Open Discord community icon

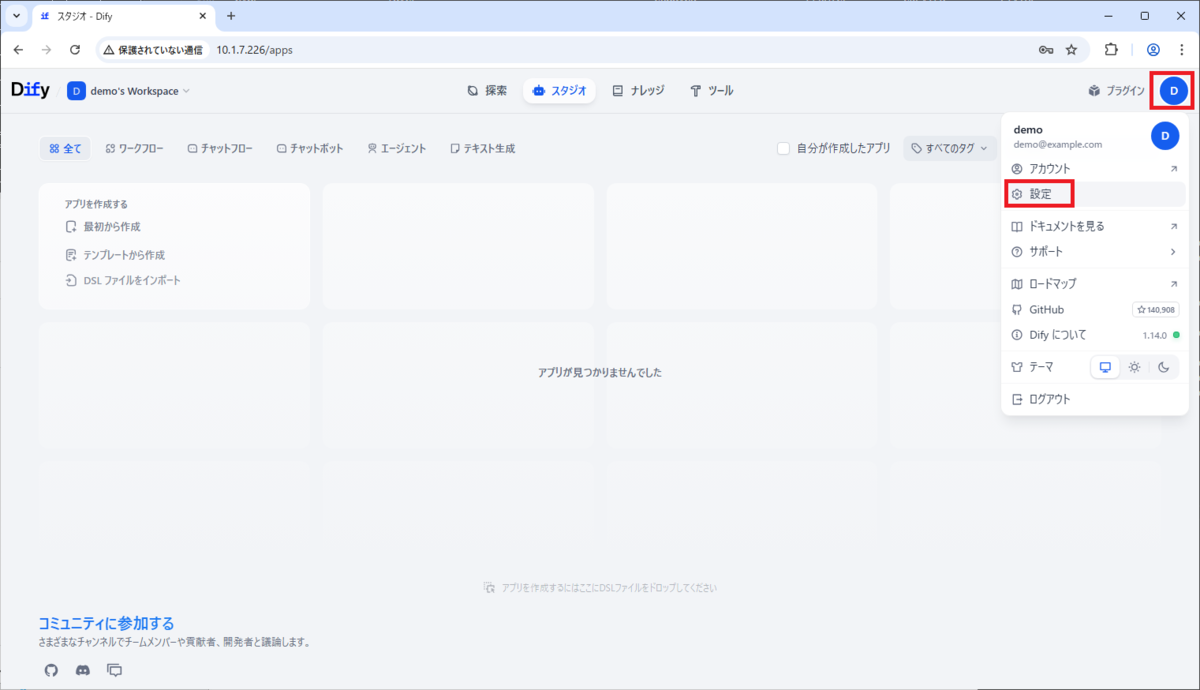[83, 670]
